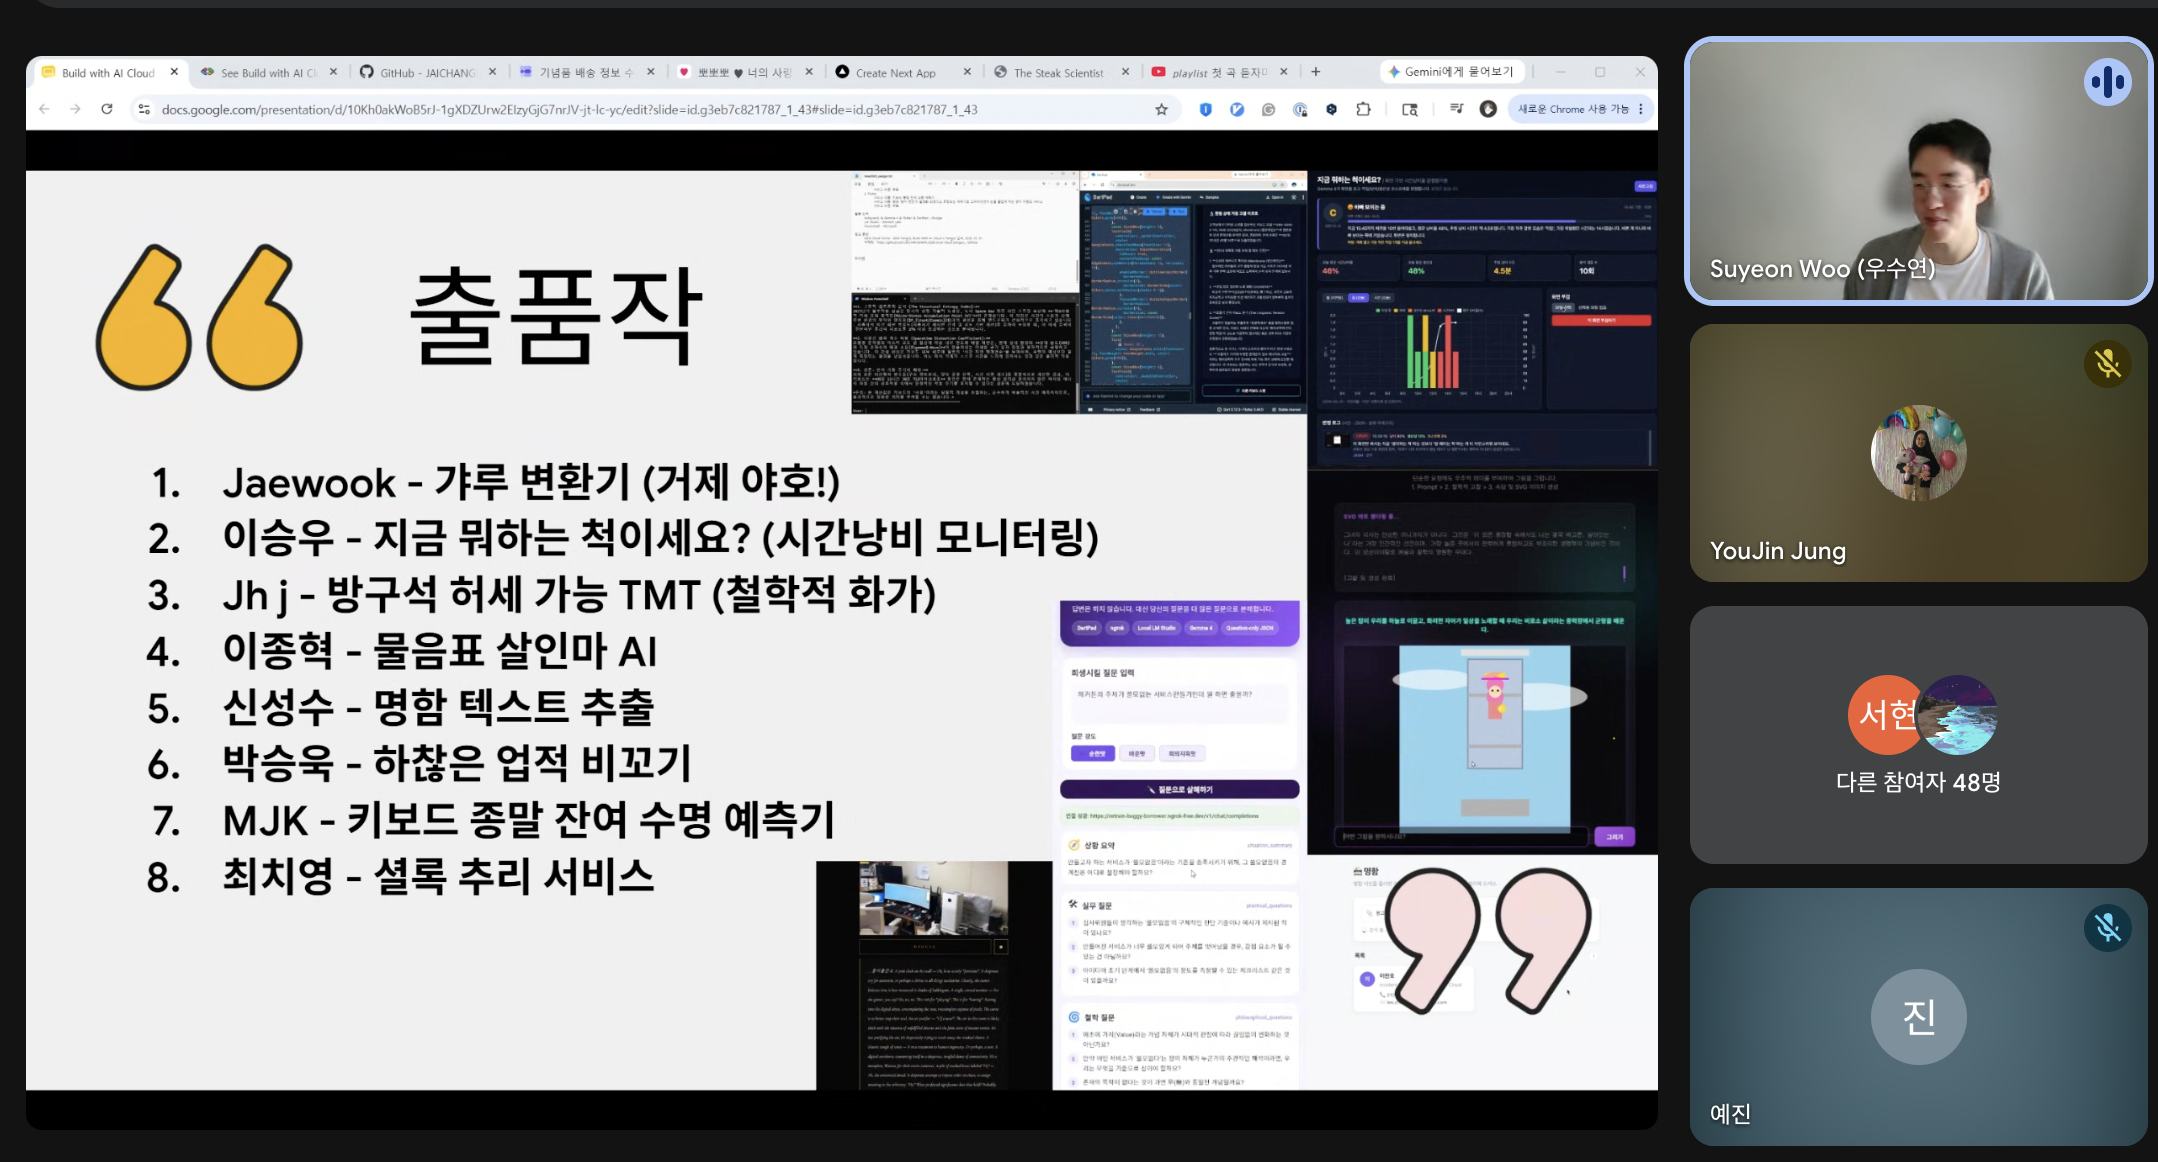This screenshot has height=1162, width=2158.
Task: Reload the Google Slides page
Action: click(x=107, y=109)
